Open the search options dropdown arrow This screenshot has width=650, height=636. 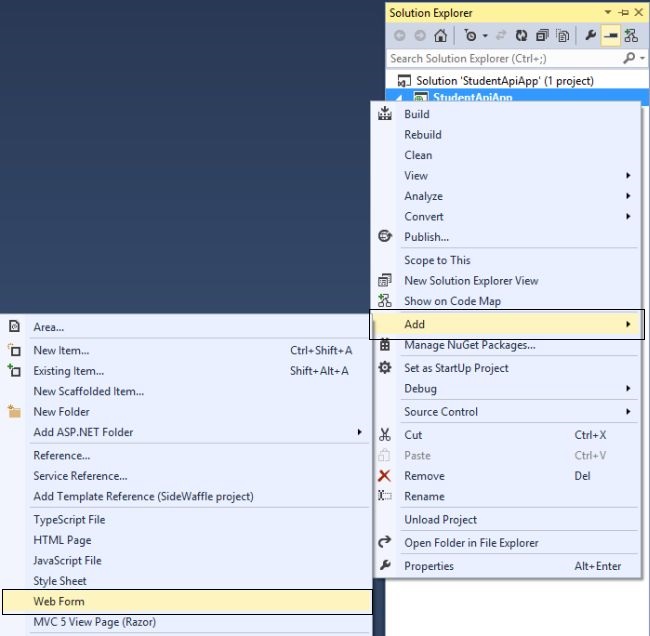pyautogui.click(x=642, y=58)
